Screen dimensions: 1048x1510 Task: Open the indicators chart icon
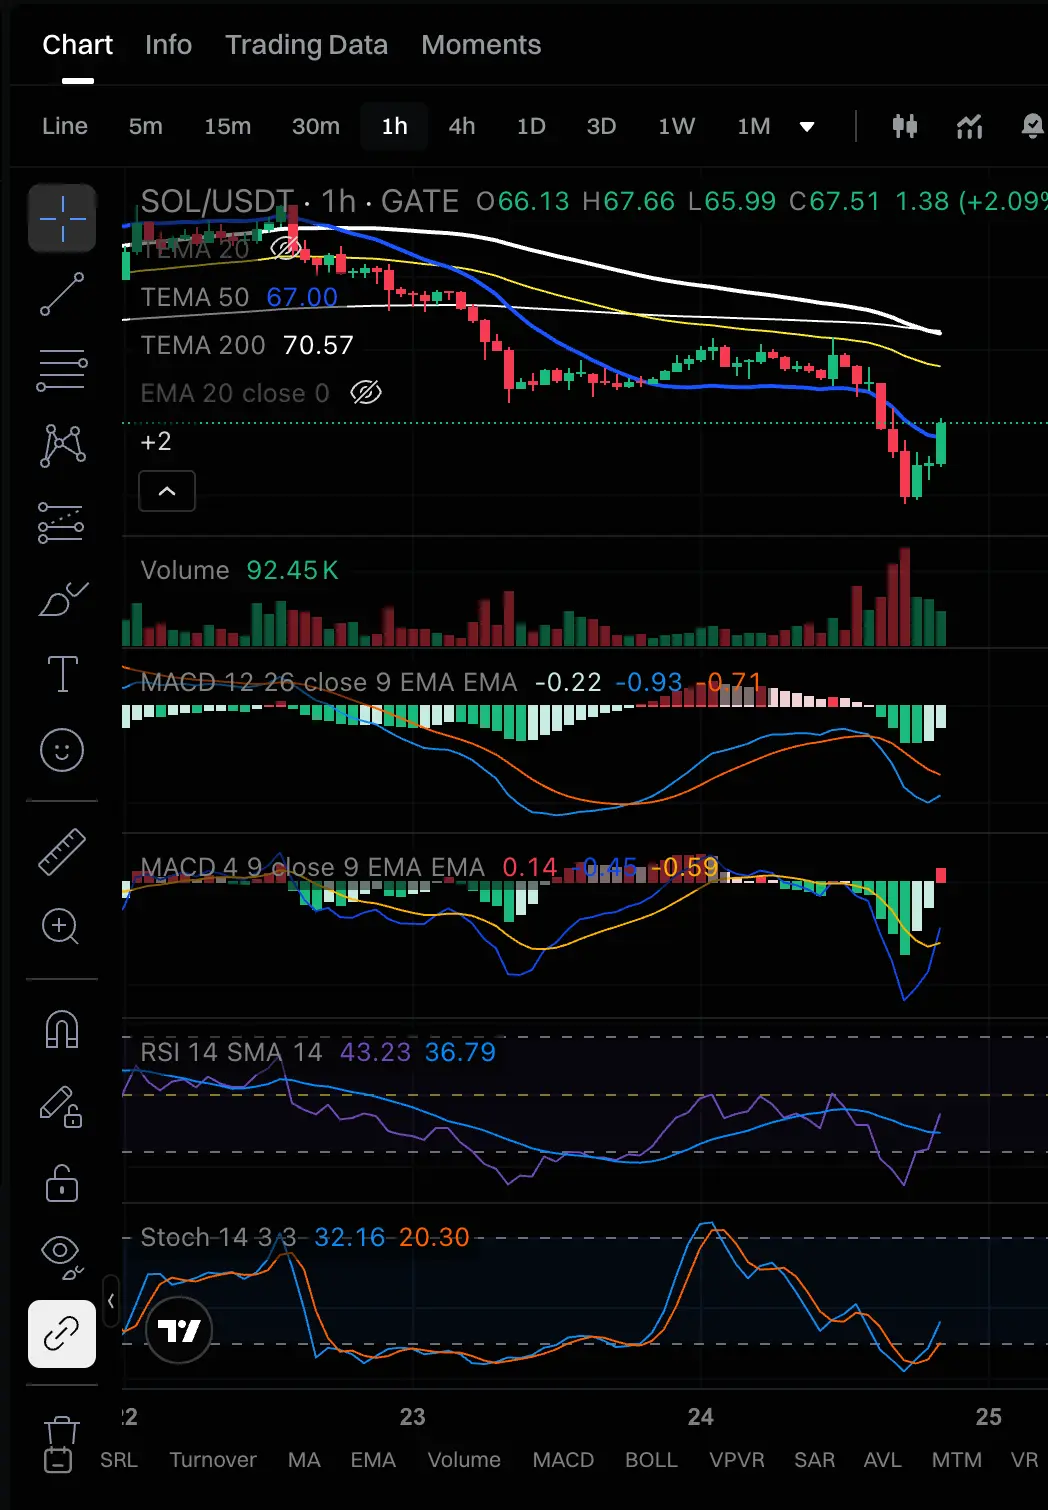point(969,126)
